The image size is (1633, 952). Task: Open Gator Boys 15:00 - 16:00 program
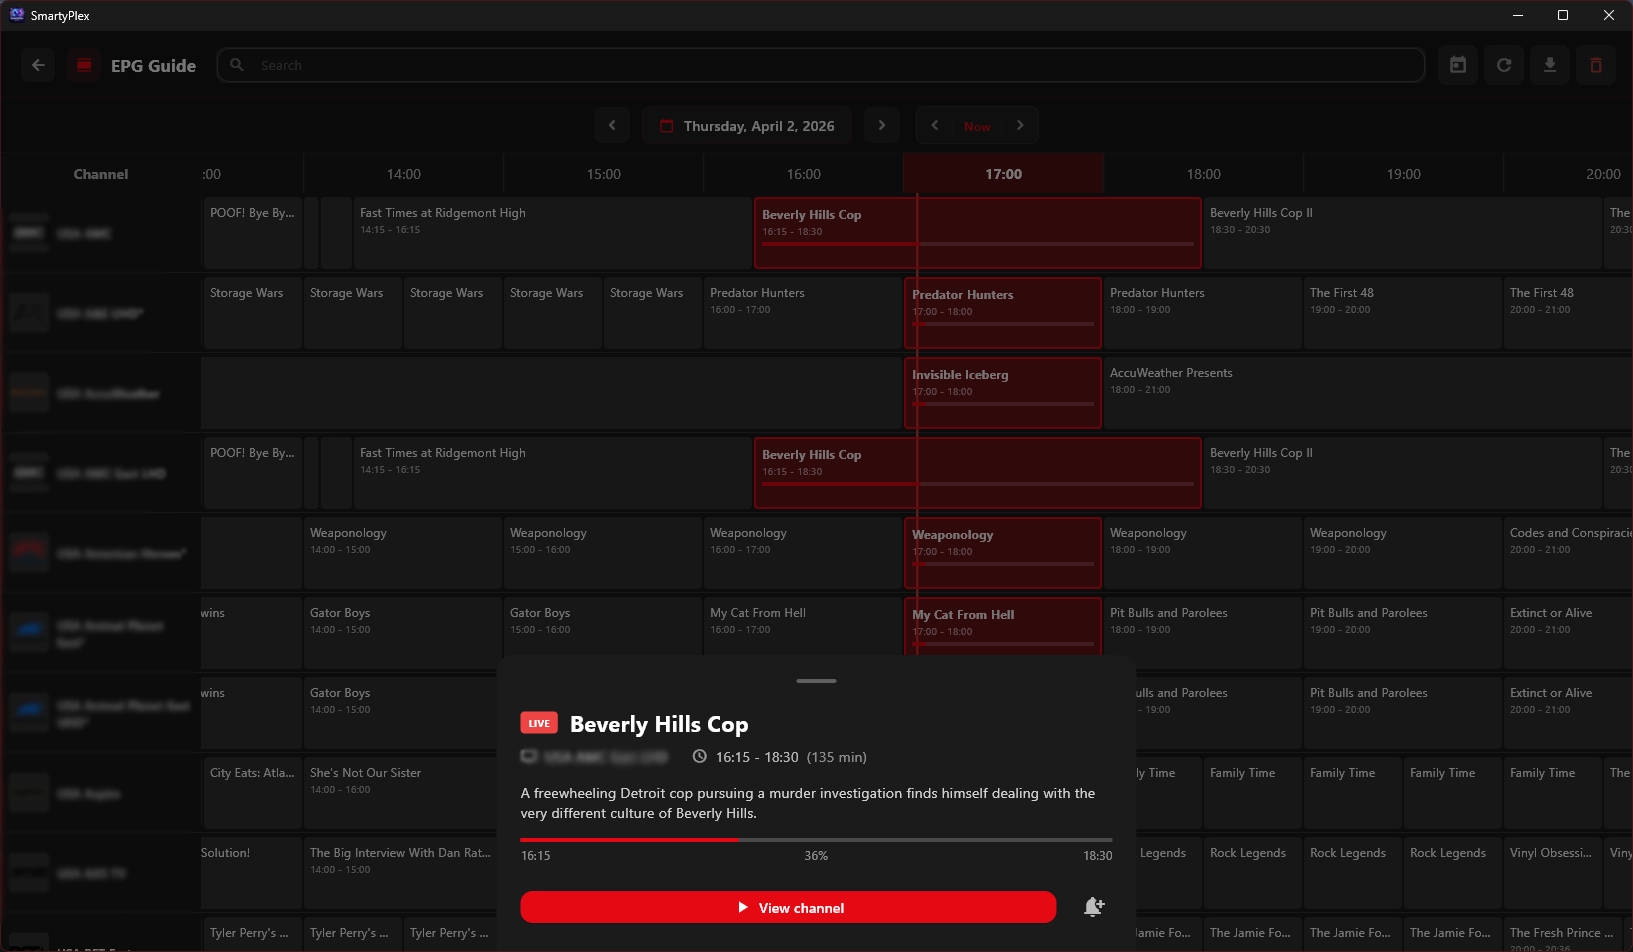click(603, 626)
